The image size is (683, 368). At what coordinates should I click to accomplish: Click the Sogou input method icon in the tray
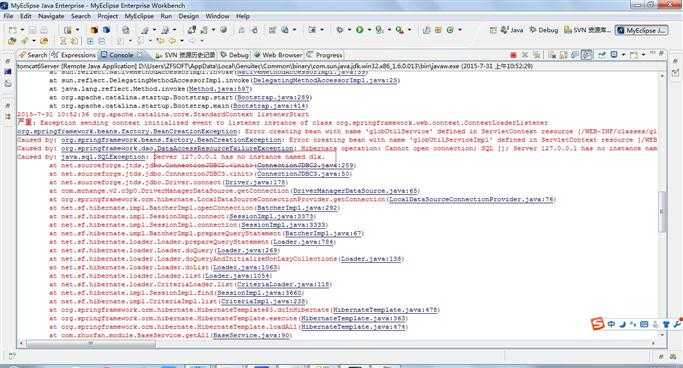597,324
